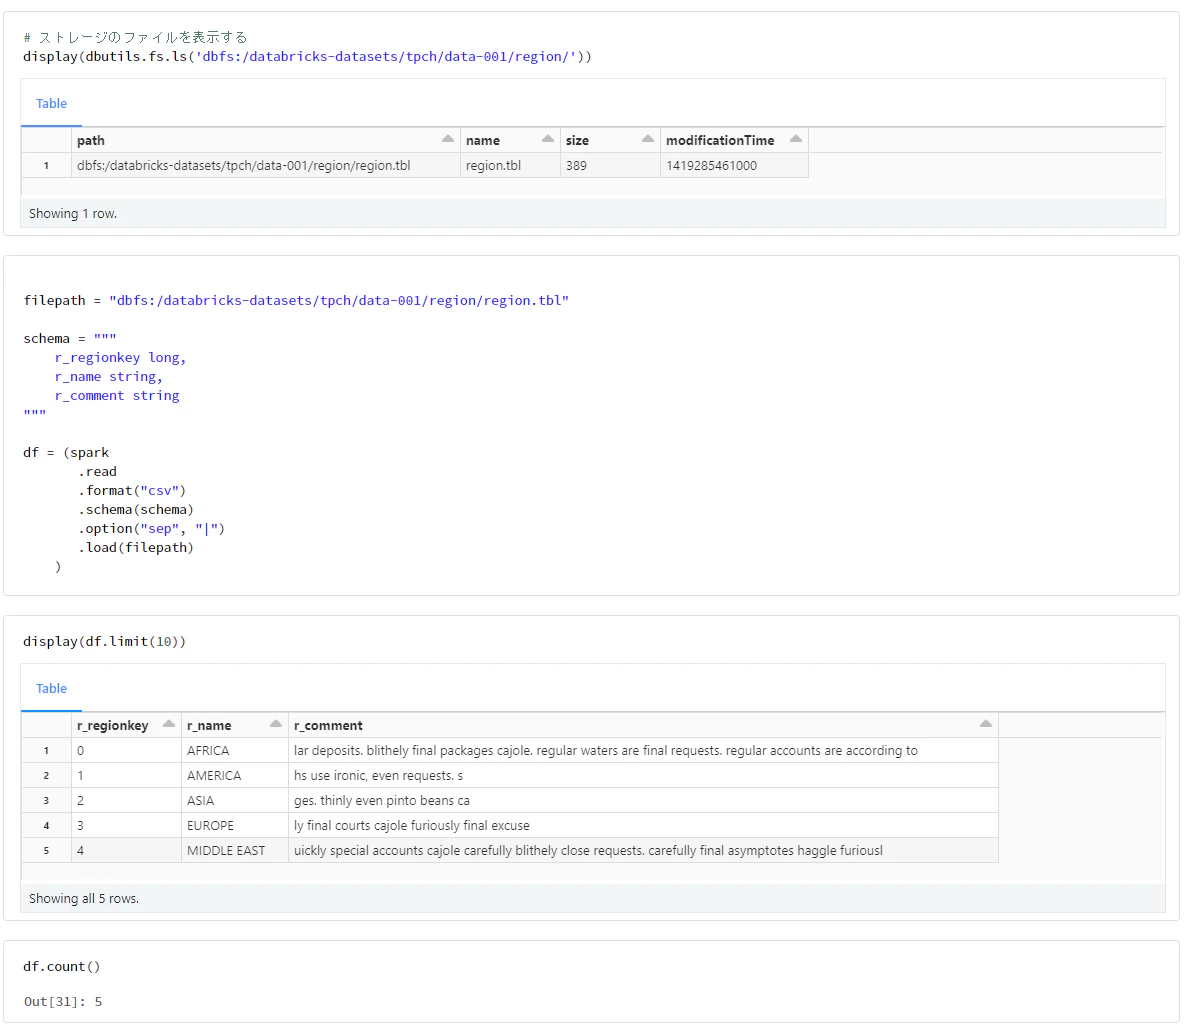Click the 'modificationTime' header label
The height and width of the screenshot is (1034, 1184).
(720, 140)
